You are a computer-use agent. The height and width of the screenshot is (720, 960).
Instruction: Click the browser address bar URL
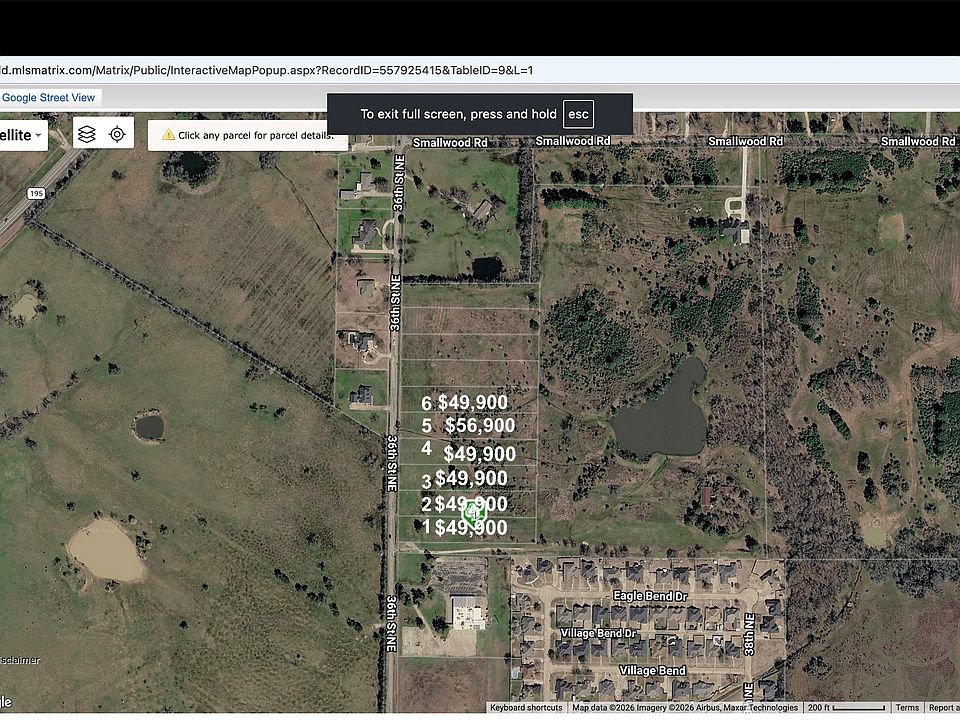267,70
